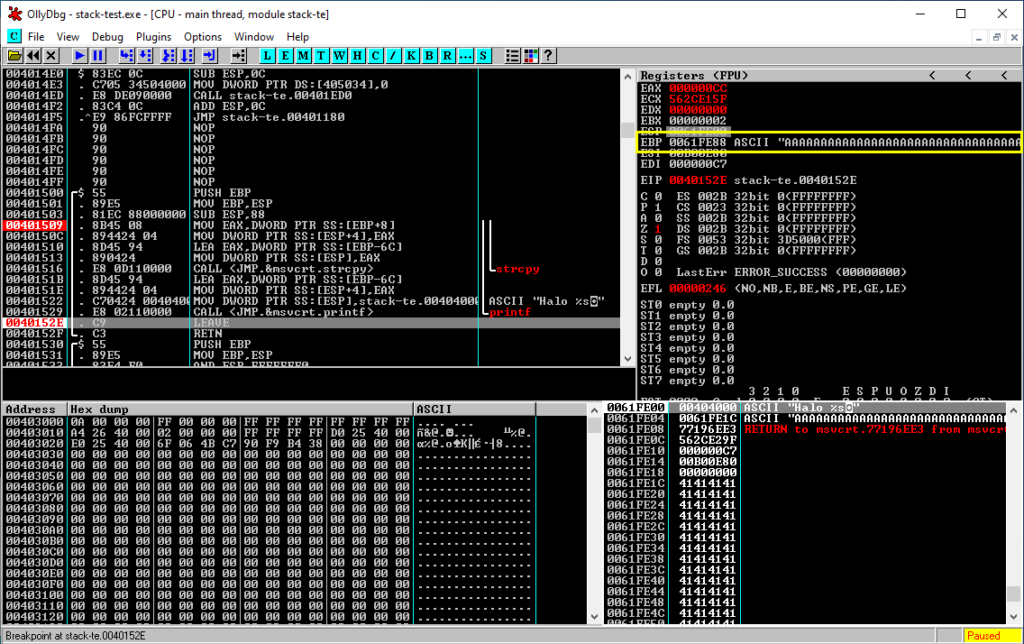Open the Log window
The image size is (1024, 644).
266,55
